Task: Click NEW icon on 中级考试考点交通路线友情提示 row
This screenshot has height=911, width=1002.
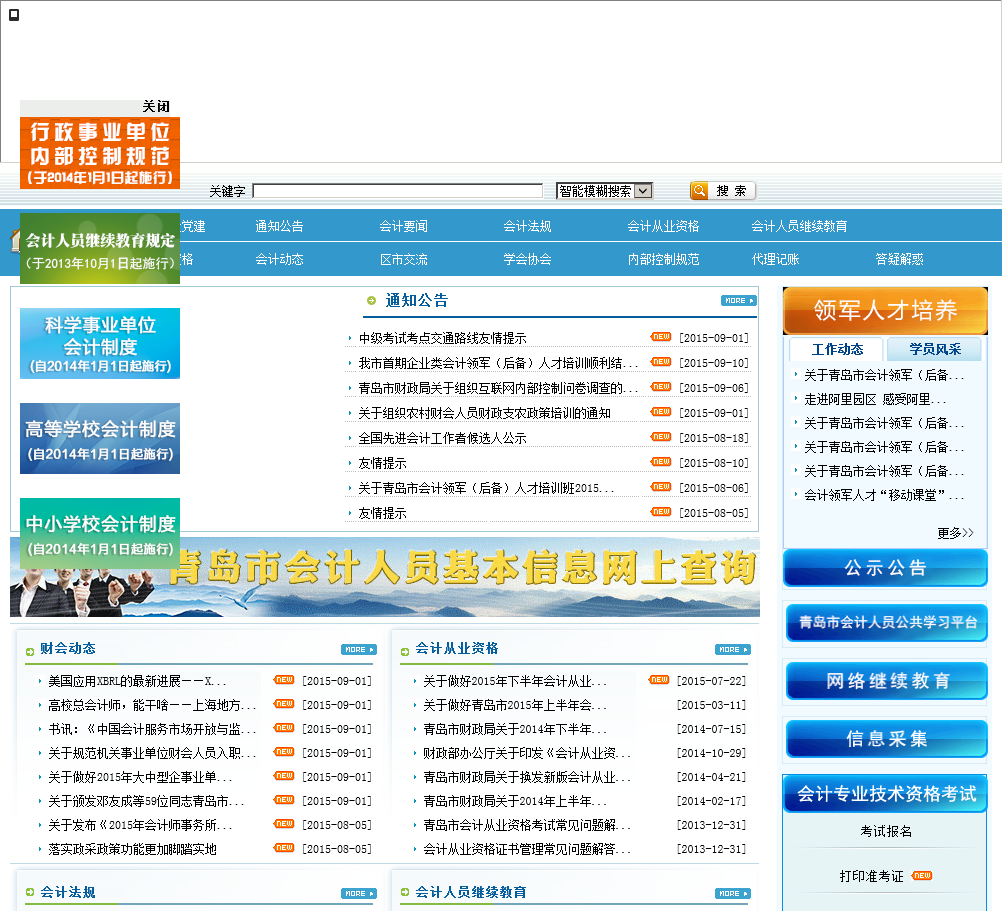Action: click(661, 337)
